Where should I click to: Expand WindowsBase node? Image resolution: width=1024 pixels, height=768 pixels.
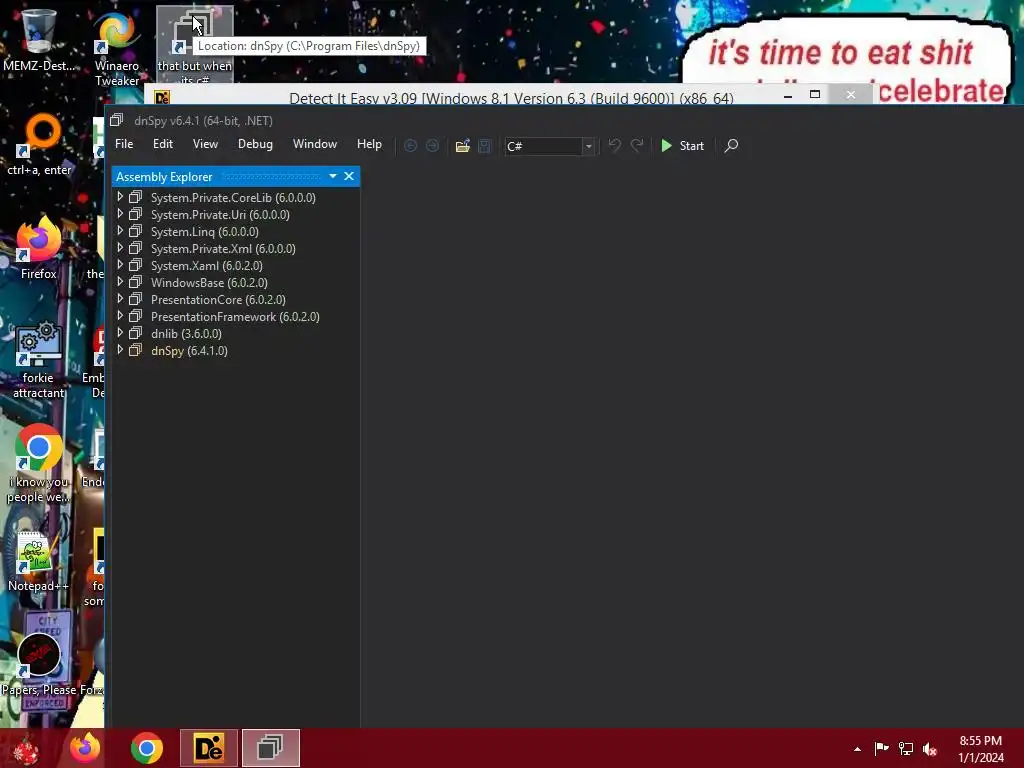coord(120,281)
